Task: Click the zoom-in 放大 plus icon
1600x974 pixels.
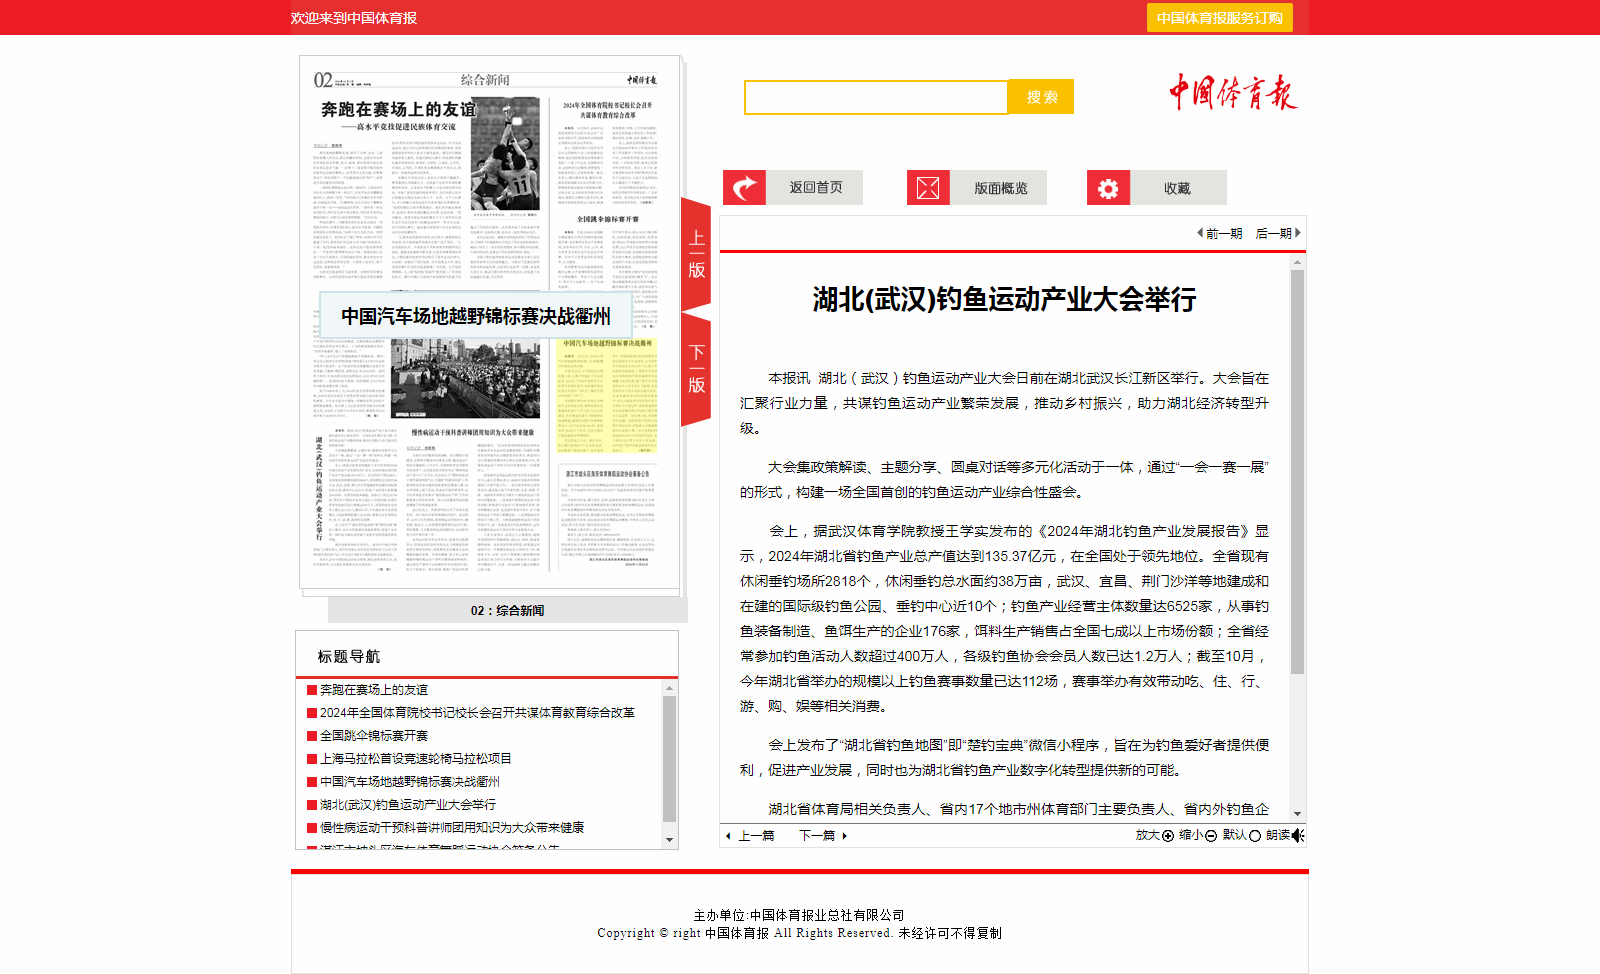Action: (1167, 836)
